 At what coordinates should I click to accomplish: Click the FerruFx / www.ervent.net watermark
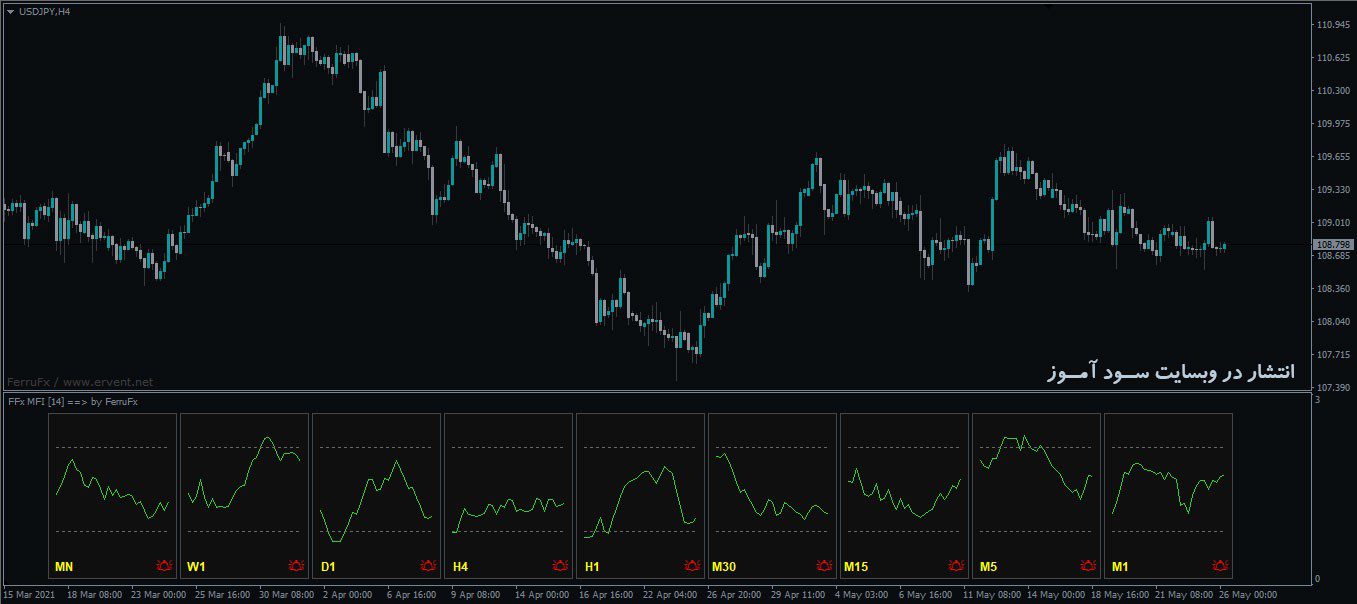80,382
